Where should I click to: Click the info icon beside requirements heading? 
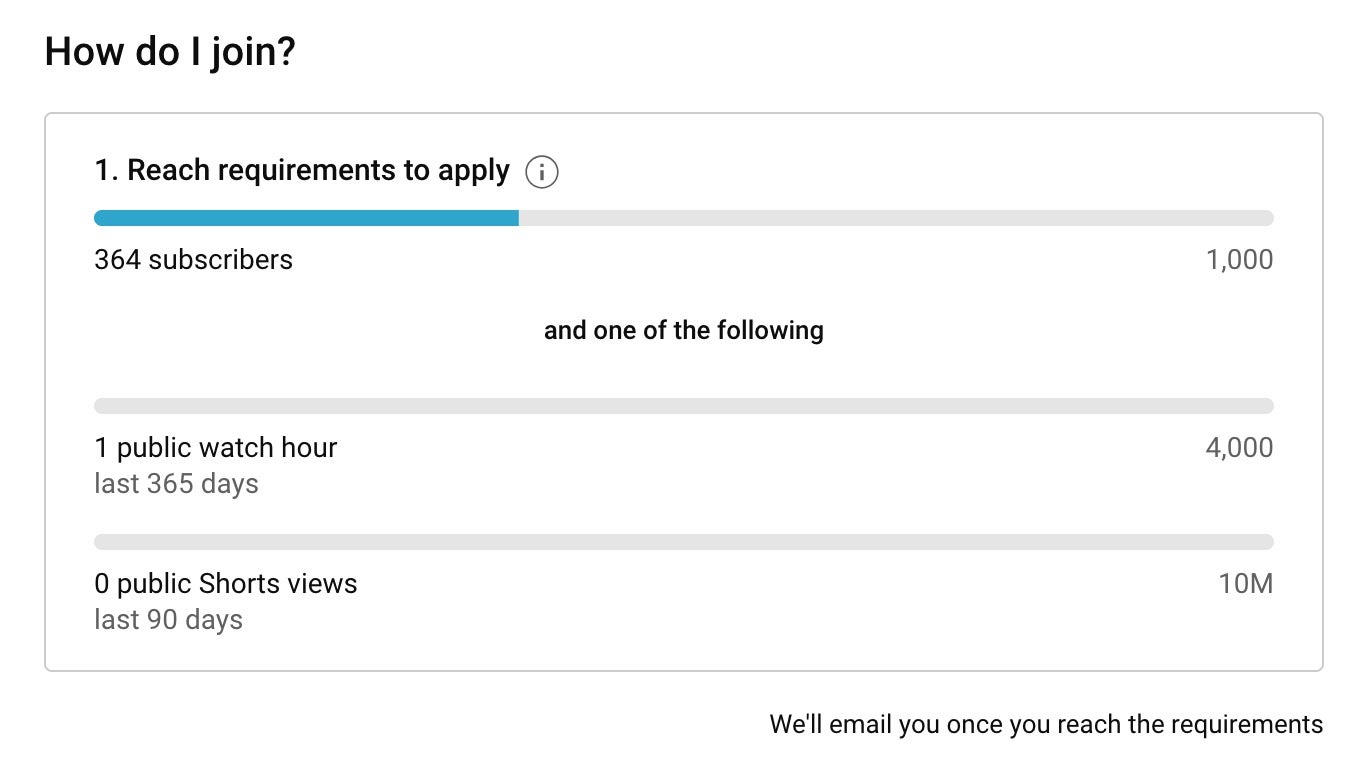click(x=541, y=172)
